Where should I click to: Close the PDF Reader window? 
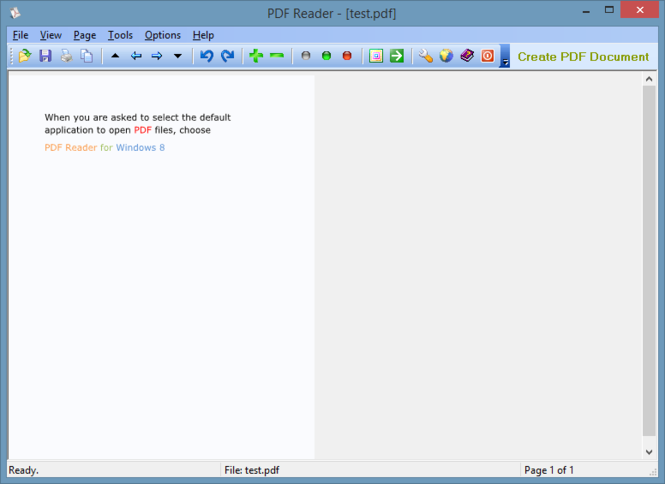(x=640, y=10)
